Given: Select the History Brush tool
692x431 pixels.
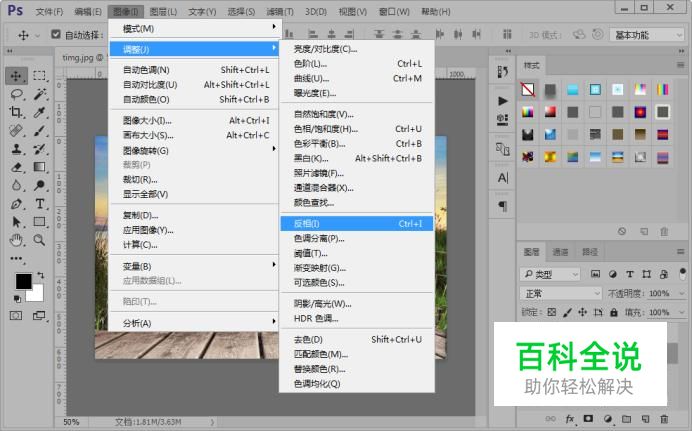Looking at the screenshot, I should click(x=40, y=149).
